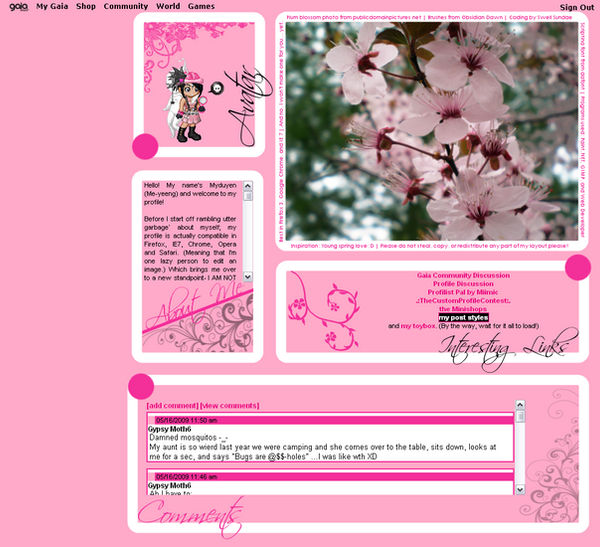Click comment date 05/16/2009 11:46 am

(186, 477)
